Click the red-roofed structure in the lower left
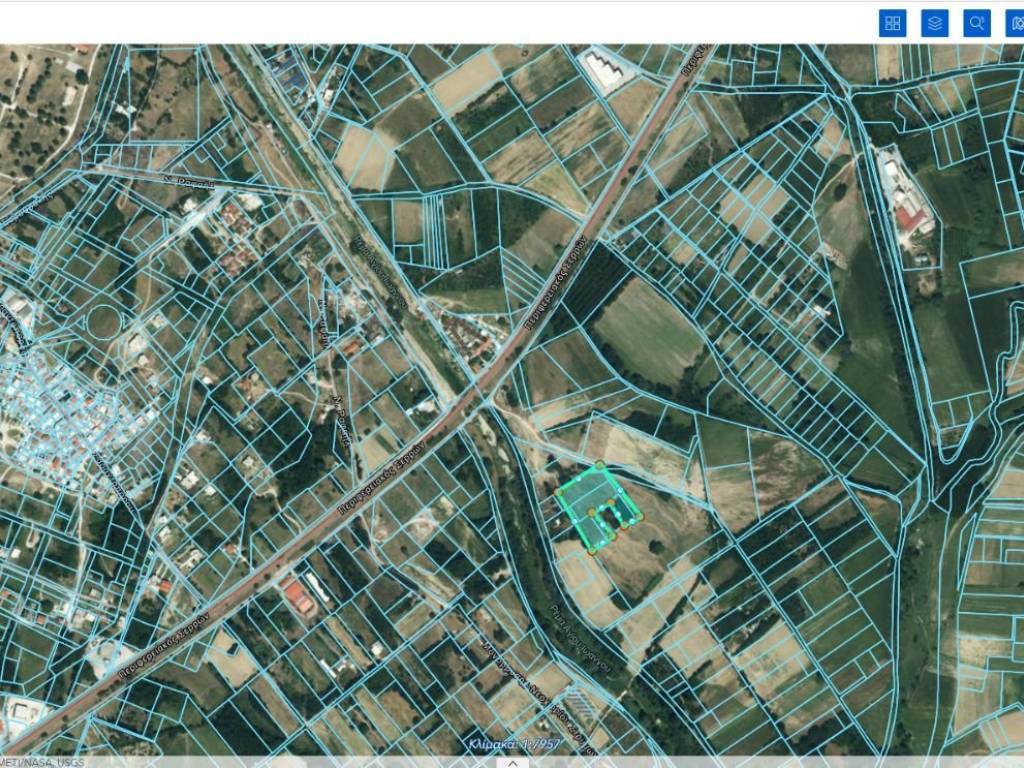1024x768 pixels. point(299,597)
